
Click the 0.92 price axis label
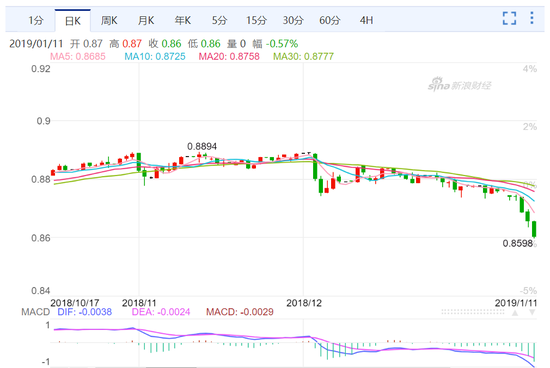point(41,69)
